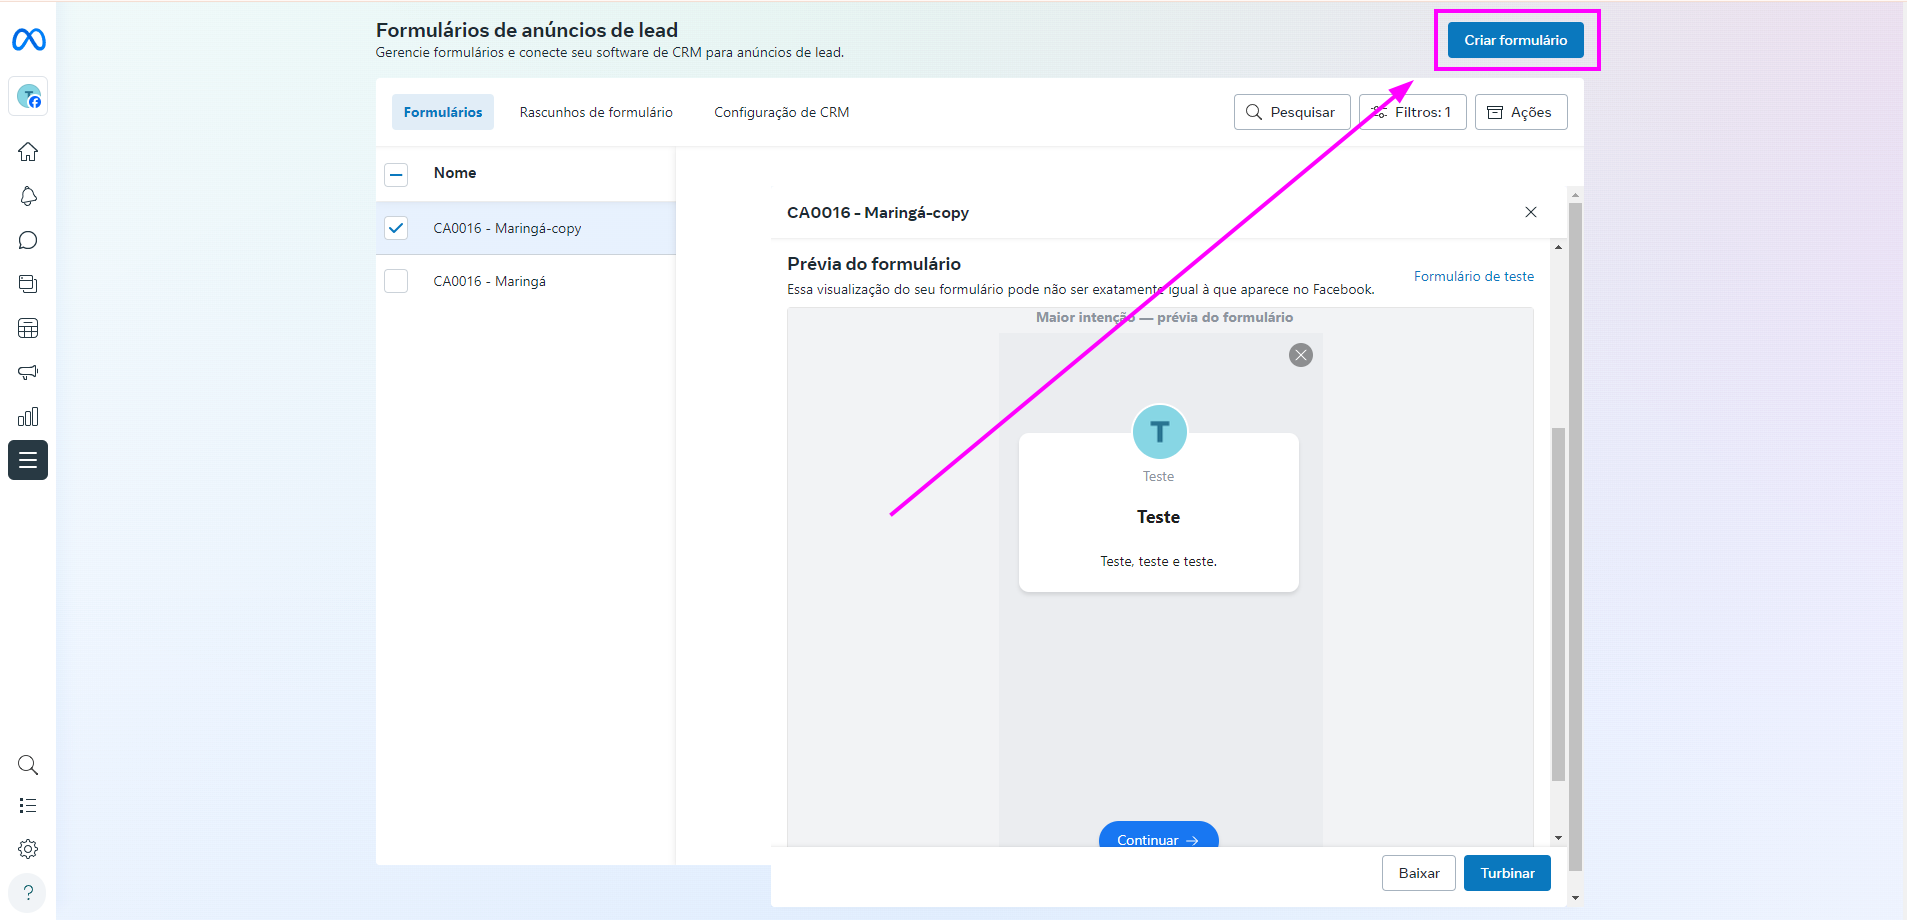The image size is (1907, 920).
Task: Open the sidebar list icon above settings
Action: [28, 805]
